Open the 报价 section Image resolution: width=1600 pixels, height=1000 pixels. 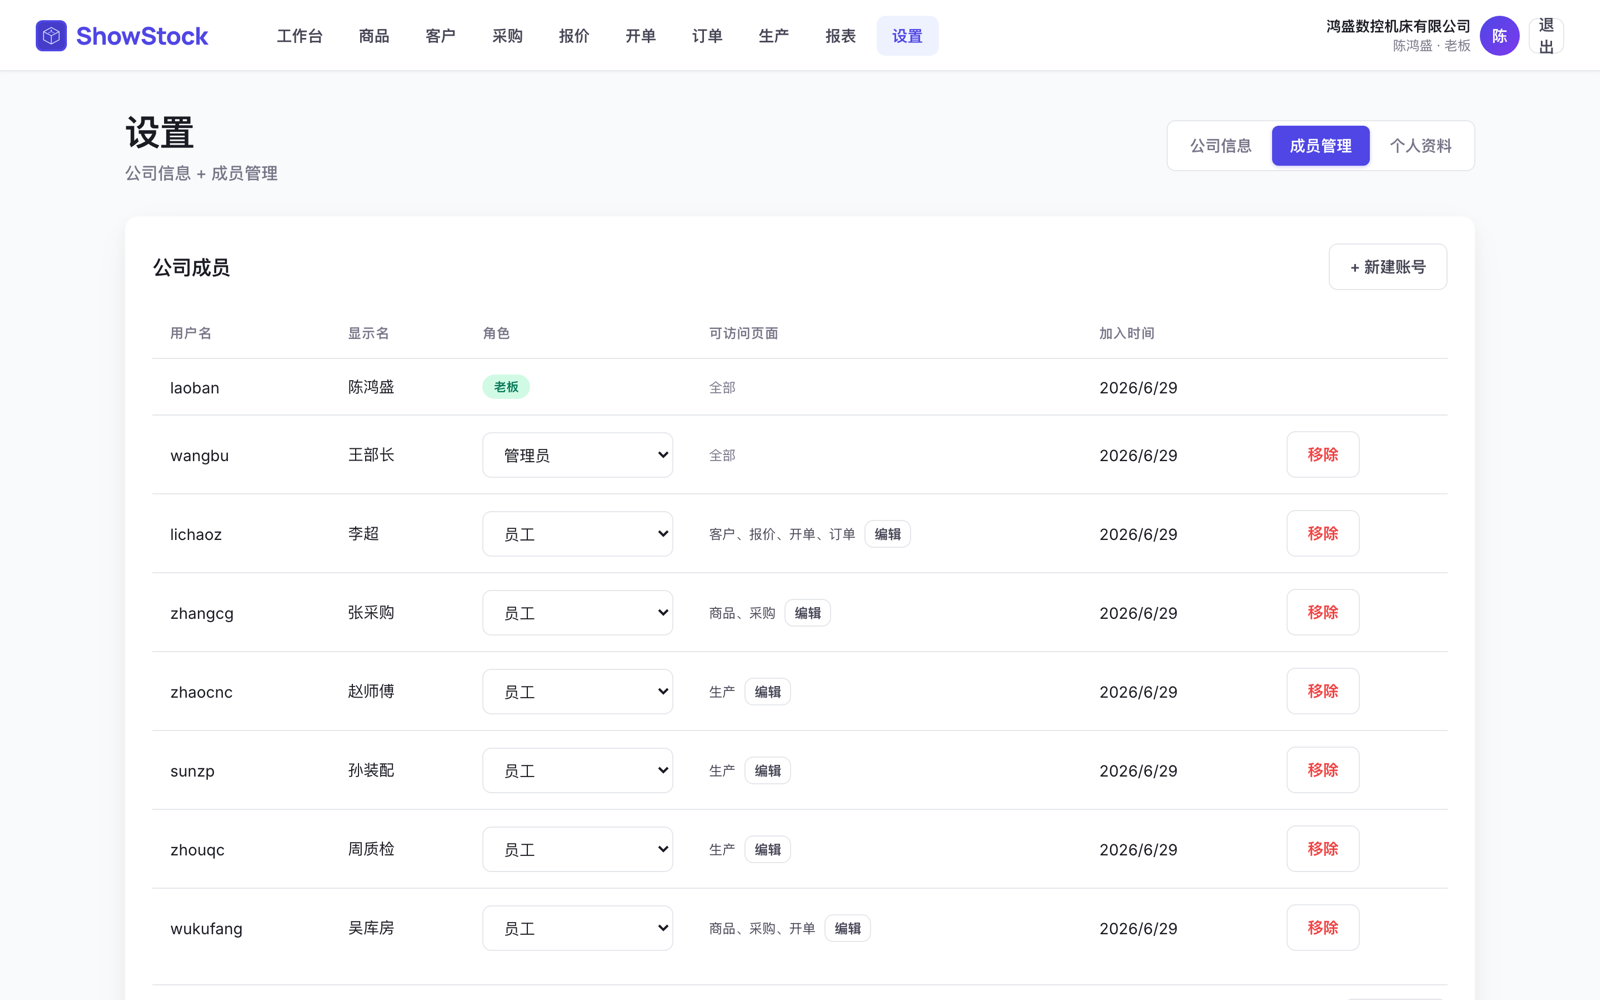(x=574, y=36)
